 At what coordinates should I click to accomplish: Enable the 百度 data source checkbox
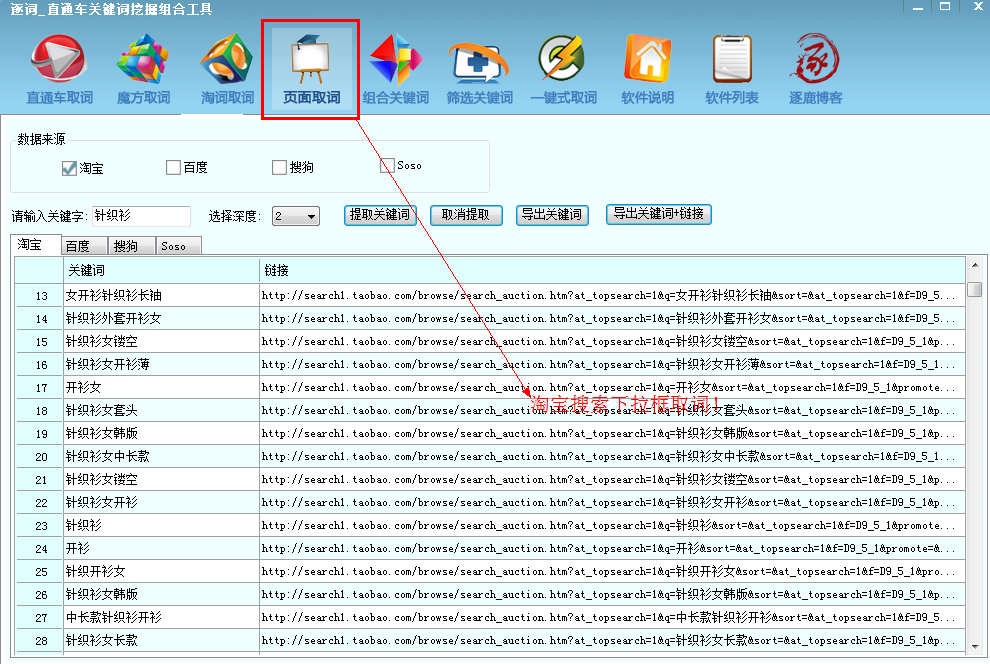tap(173, 167)
